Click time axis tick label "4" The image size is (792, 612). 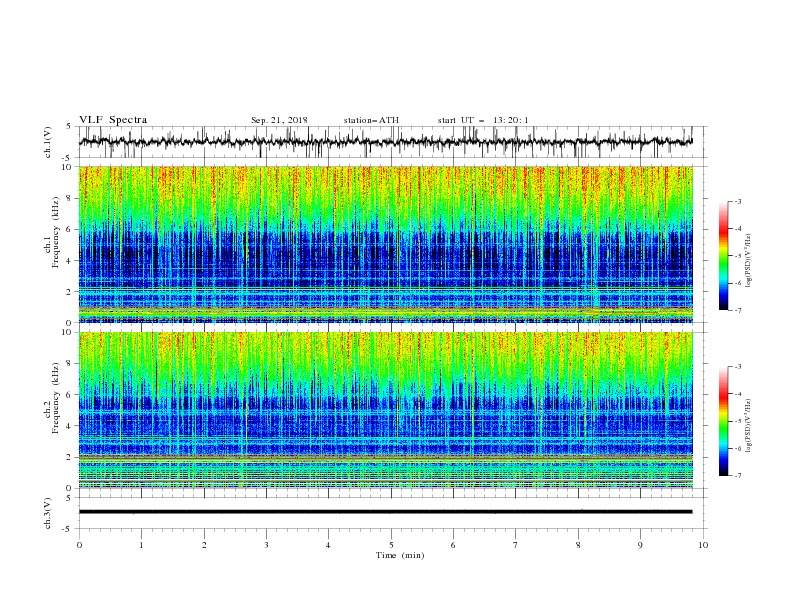(x=328, y=545)
